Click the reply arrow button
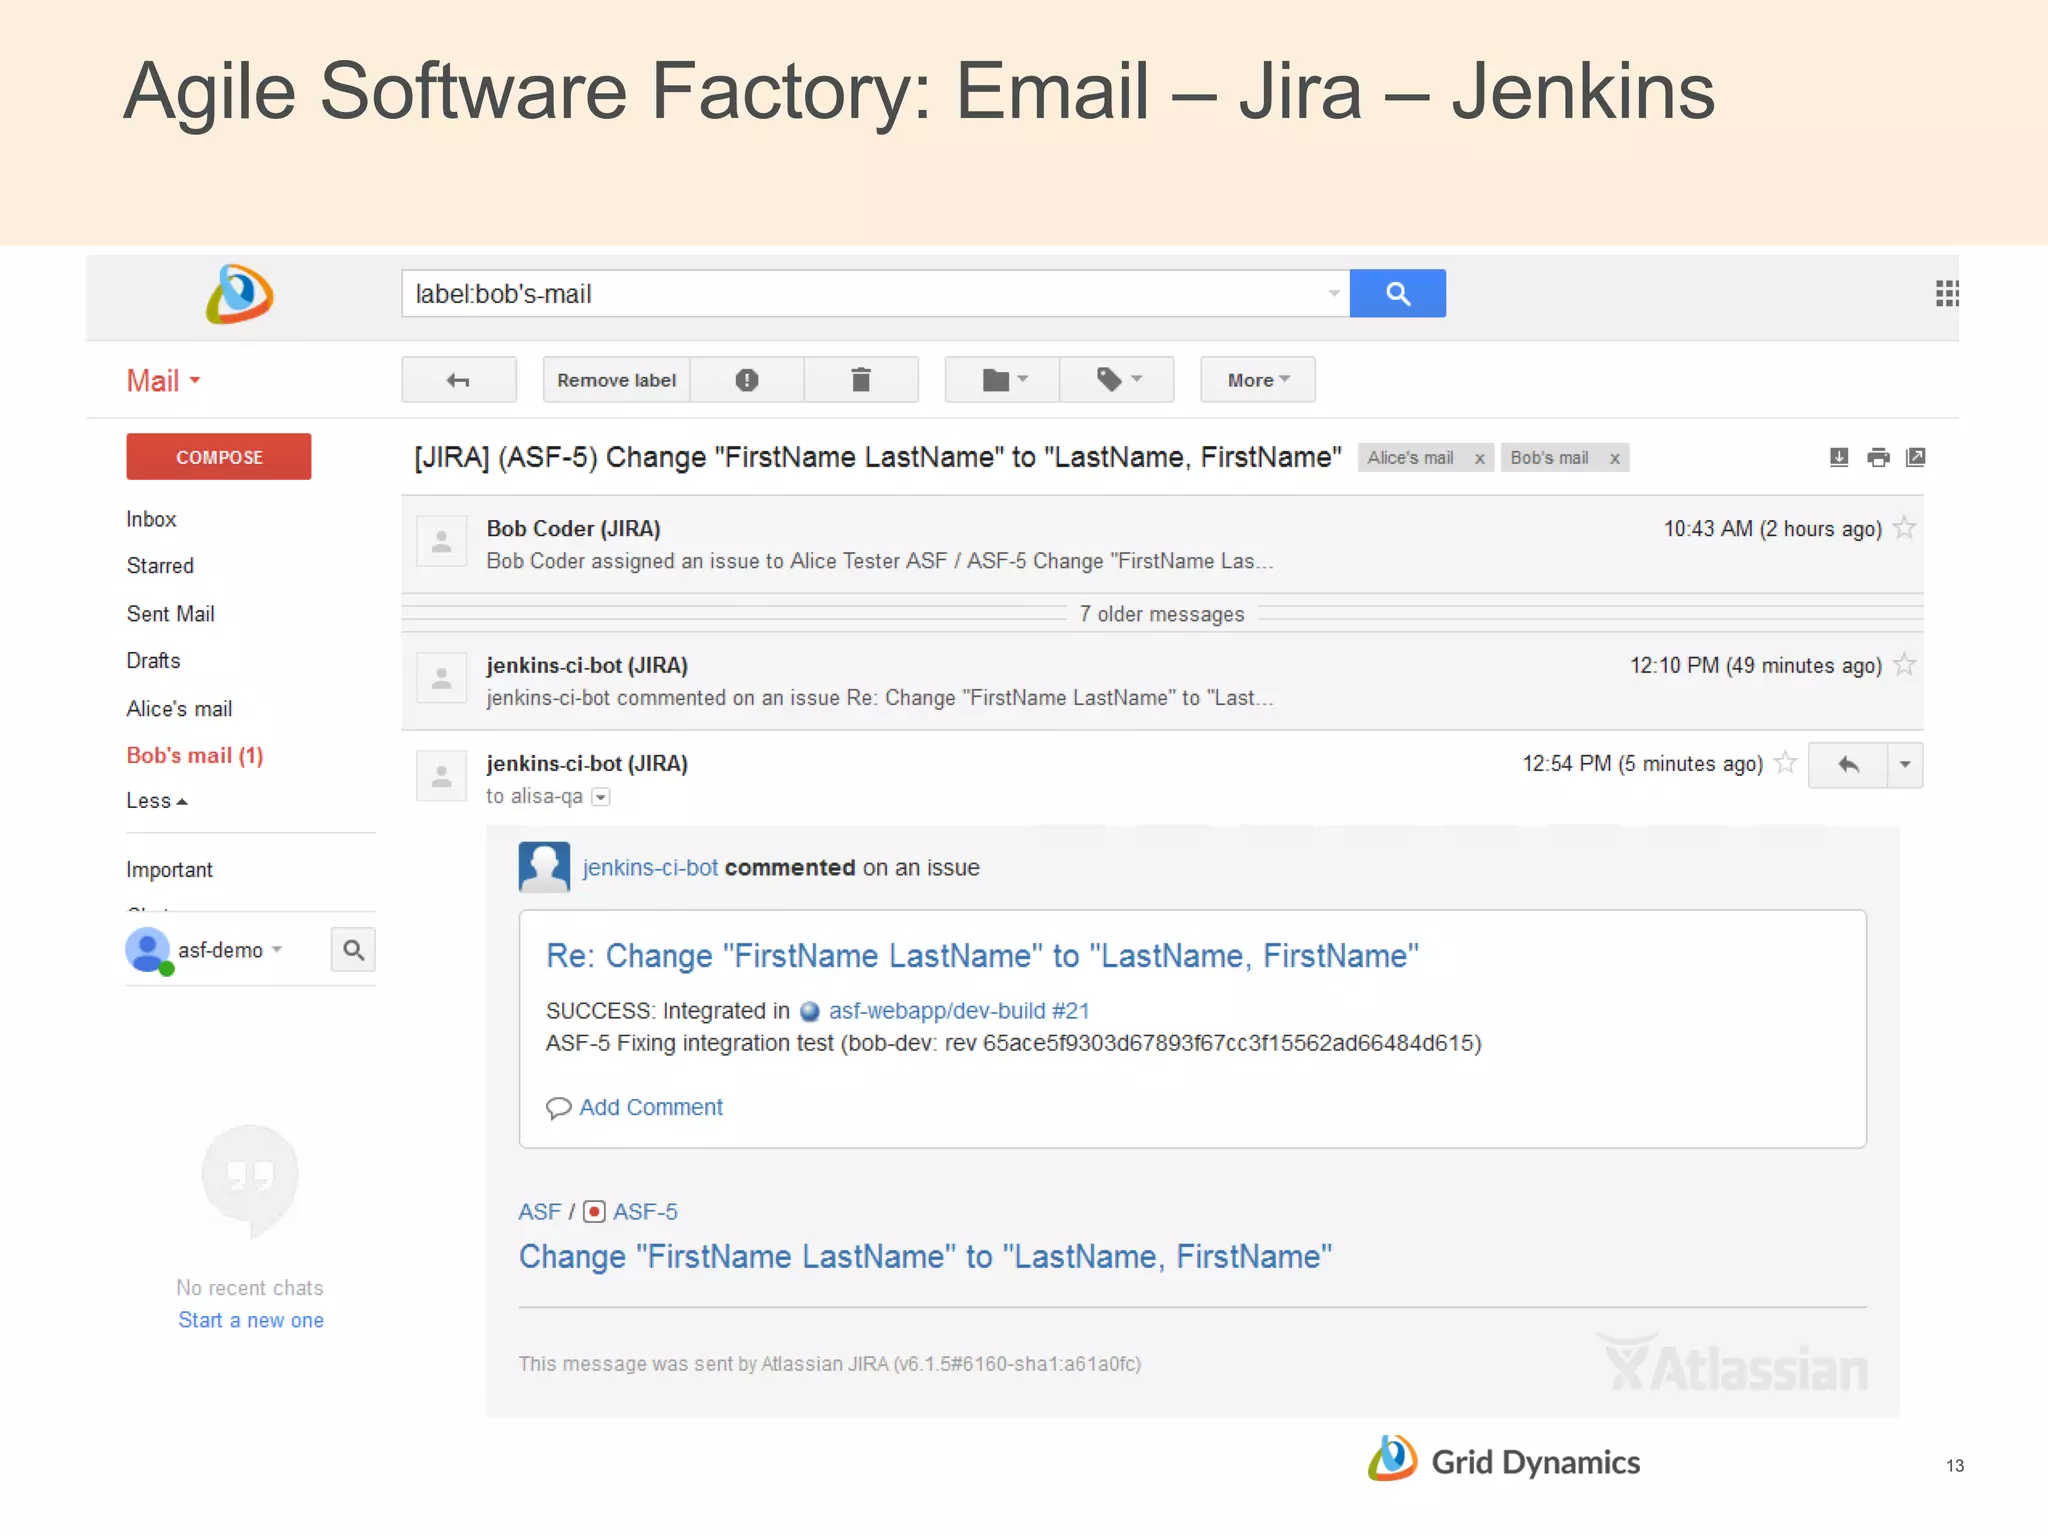The width and height of the screenshot is (2048, 1536). [1848, 765]
